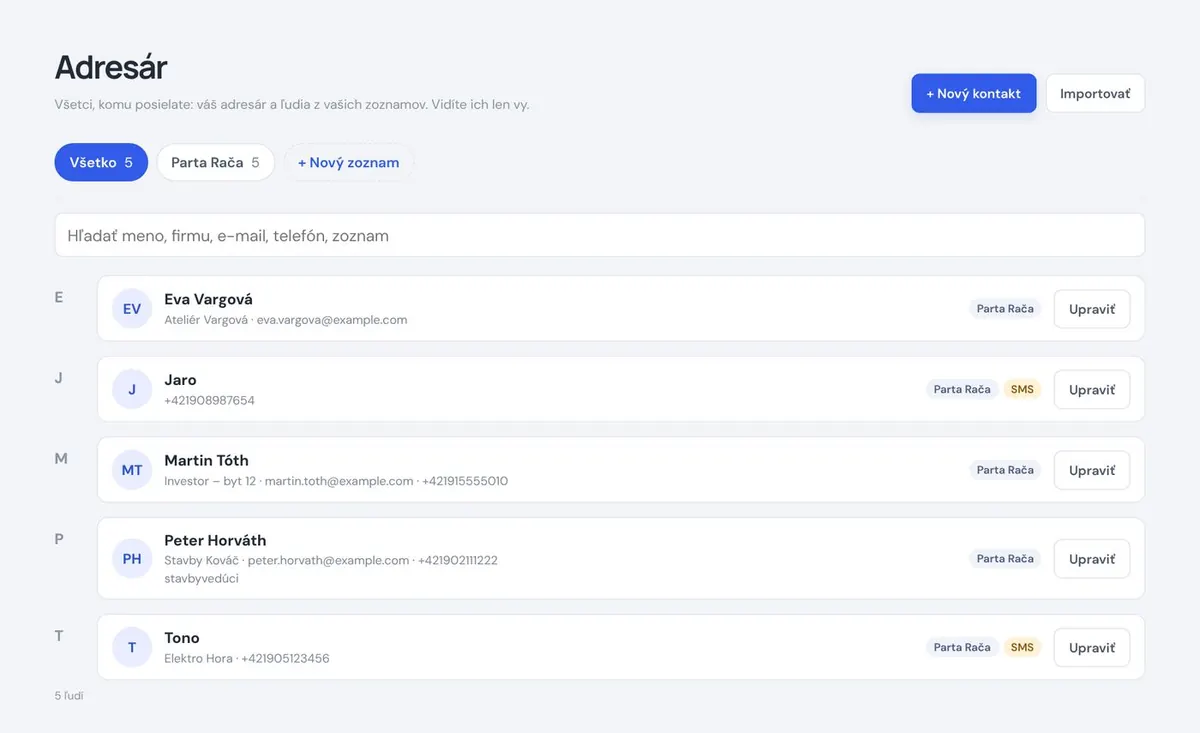Click the T avatar for Tono
The height and width of the screenshot is (733, 1200).
132,648
